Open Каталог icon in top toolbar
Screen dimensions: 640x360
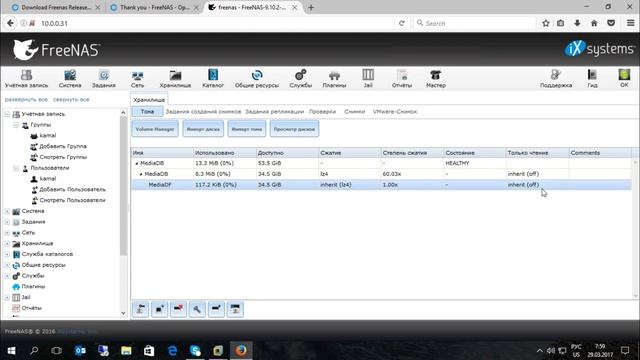pyautogui.click(x=213, y=78)
